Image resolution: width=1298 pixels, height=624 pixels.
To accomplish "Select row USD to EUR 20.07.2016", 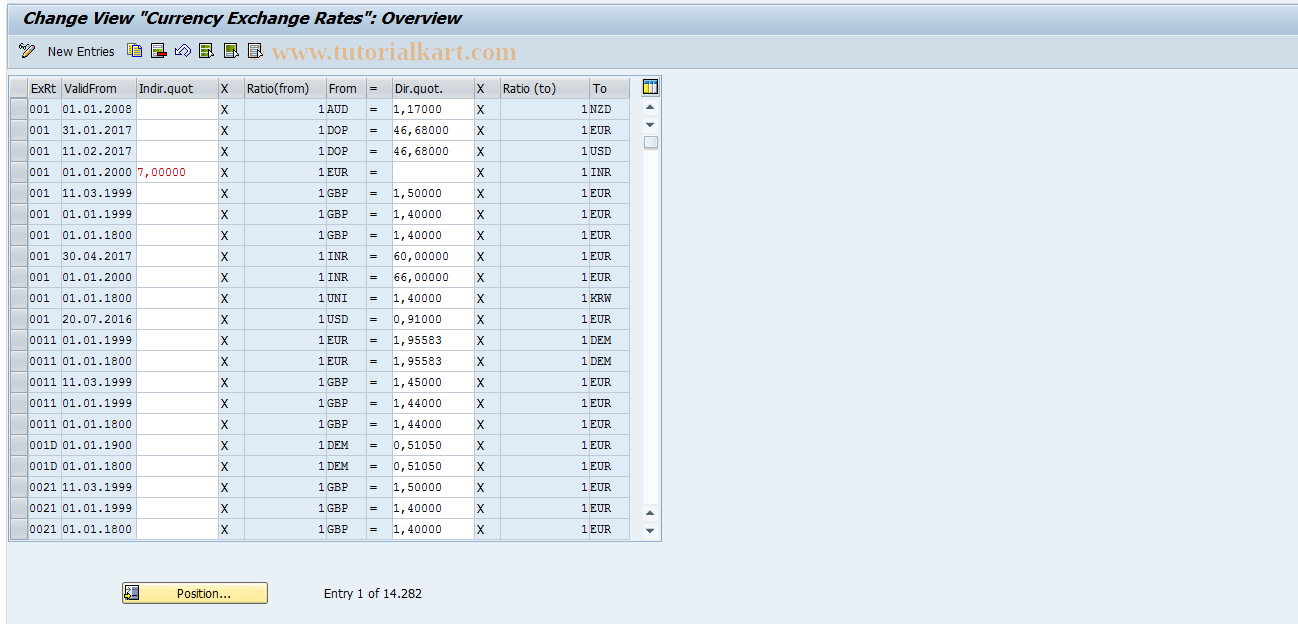I will click(19, 319).
